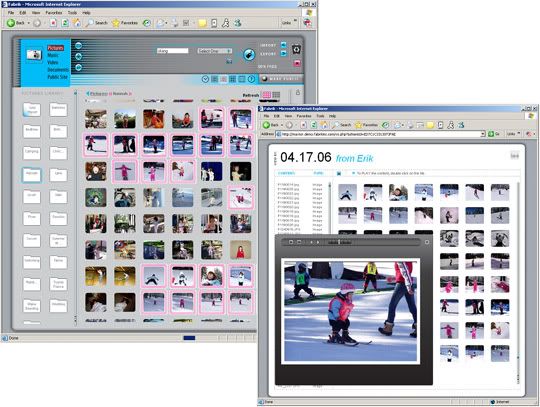Click the square icon at the viewer bar's right end

tap(427, 242)
